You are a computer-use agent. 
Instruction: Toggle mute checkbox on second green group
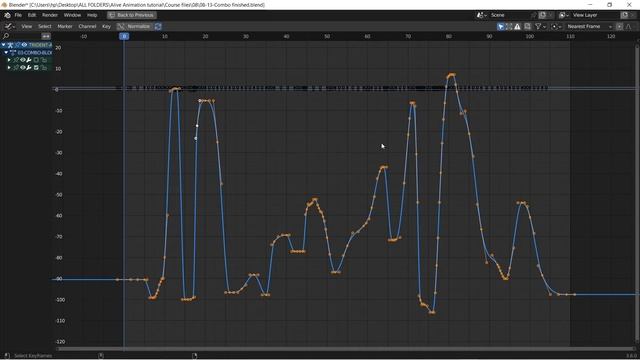(36, 67)
